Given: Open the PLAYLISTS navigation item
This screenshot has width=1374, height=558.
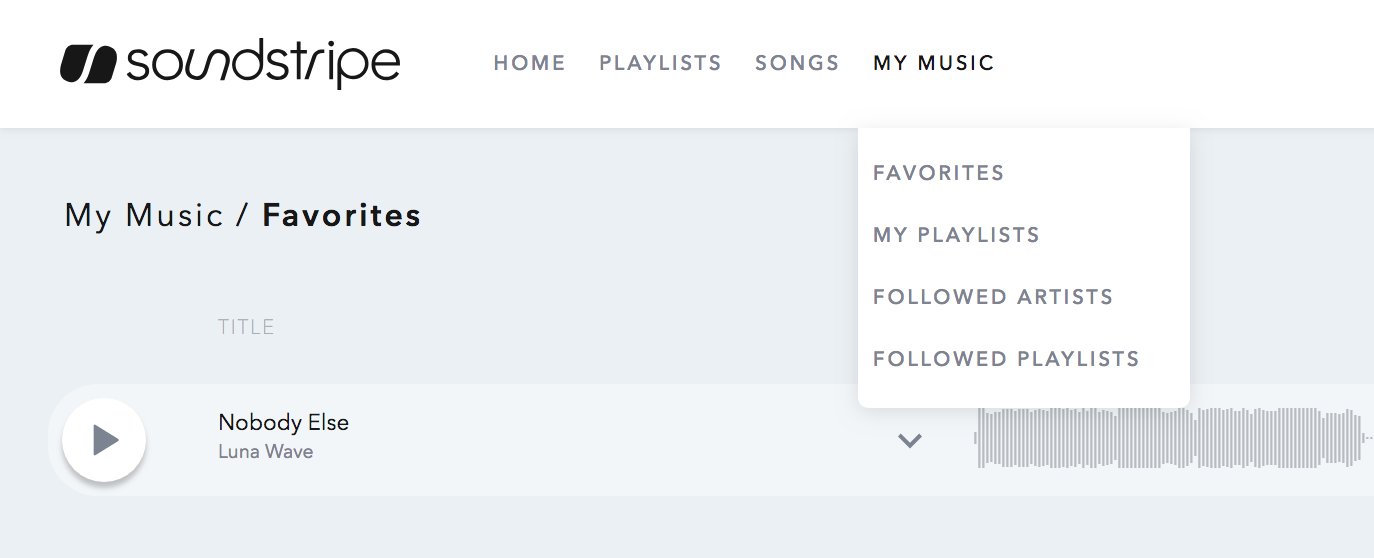Looking at the screenshot, I should point(660,63).
